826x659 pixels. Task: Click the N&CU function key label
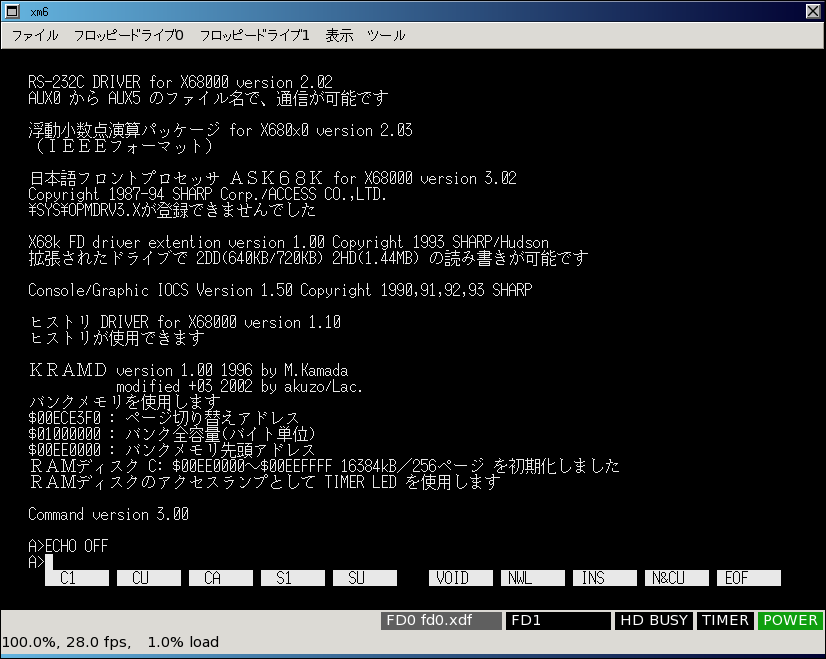[x=677, y=578]
